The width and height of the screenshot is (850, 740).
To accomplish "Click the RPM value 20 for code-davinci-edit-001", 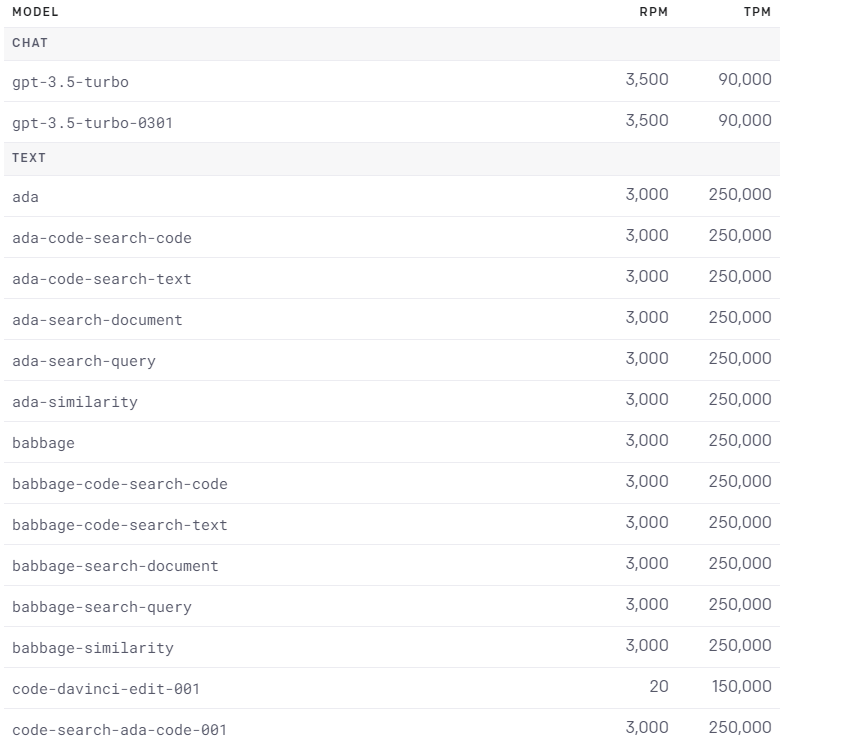I will (659, 686).
